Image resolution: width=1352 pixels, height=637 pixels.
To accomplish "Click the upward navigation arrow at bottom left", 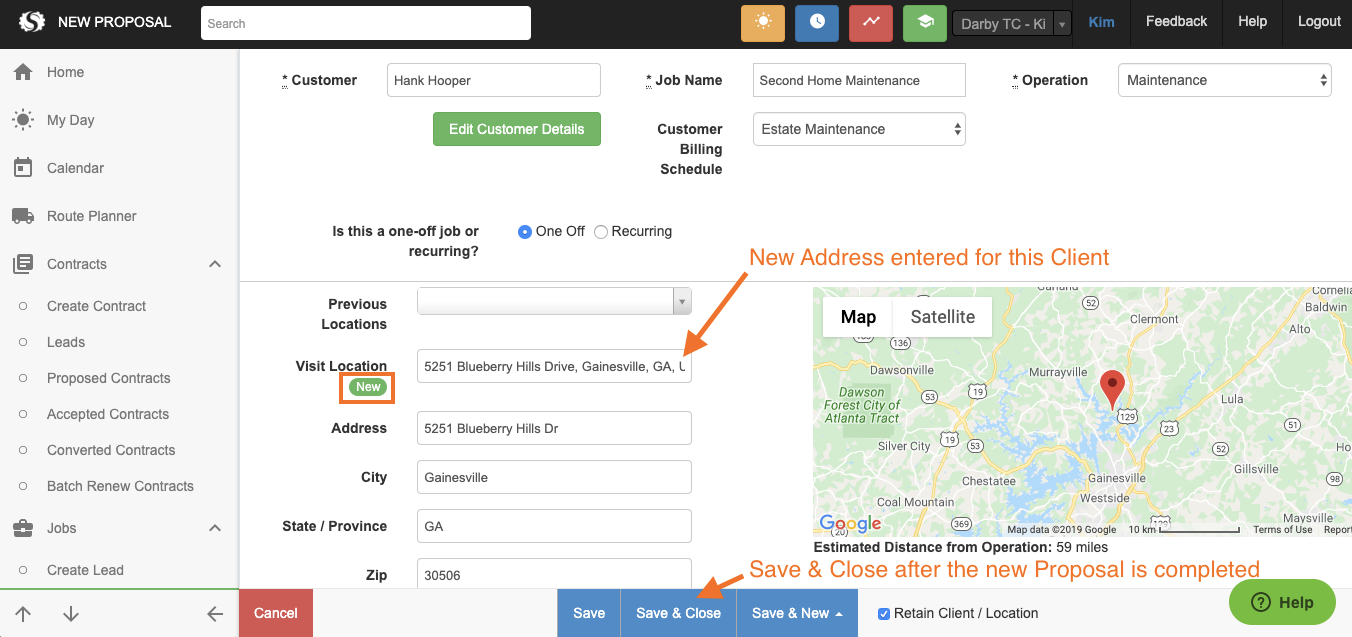I will point(22,613).
